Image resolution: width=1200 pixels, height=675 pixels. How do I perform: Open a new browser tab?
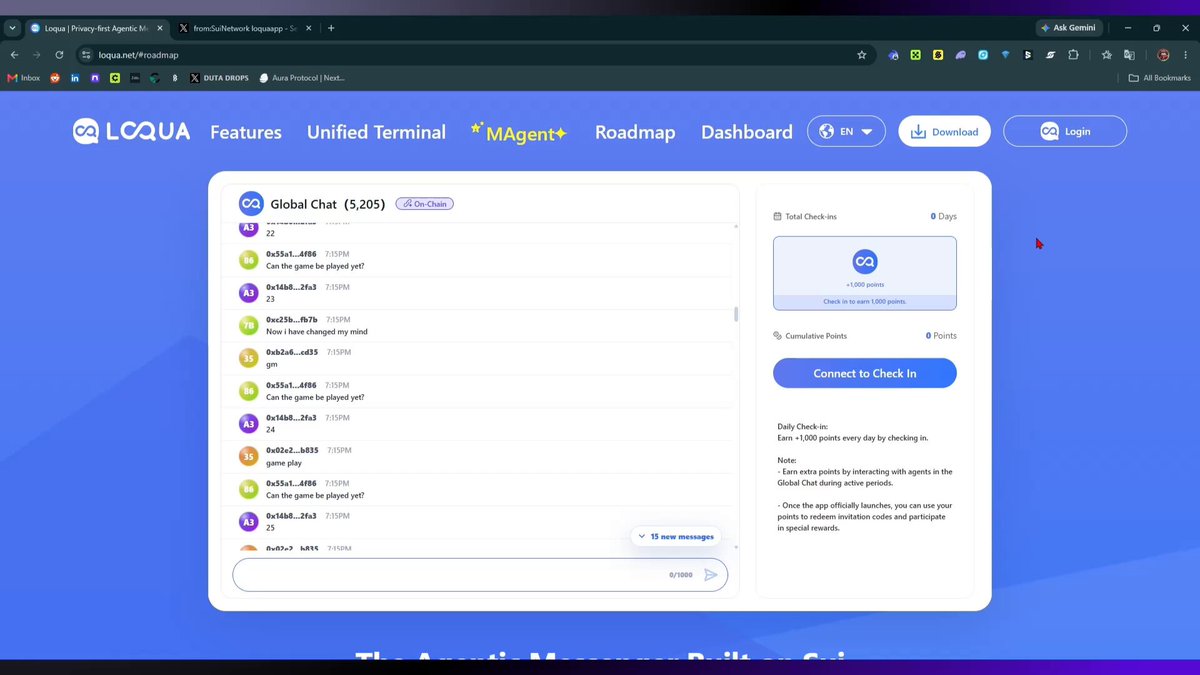pos(331,28)
